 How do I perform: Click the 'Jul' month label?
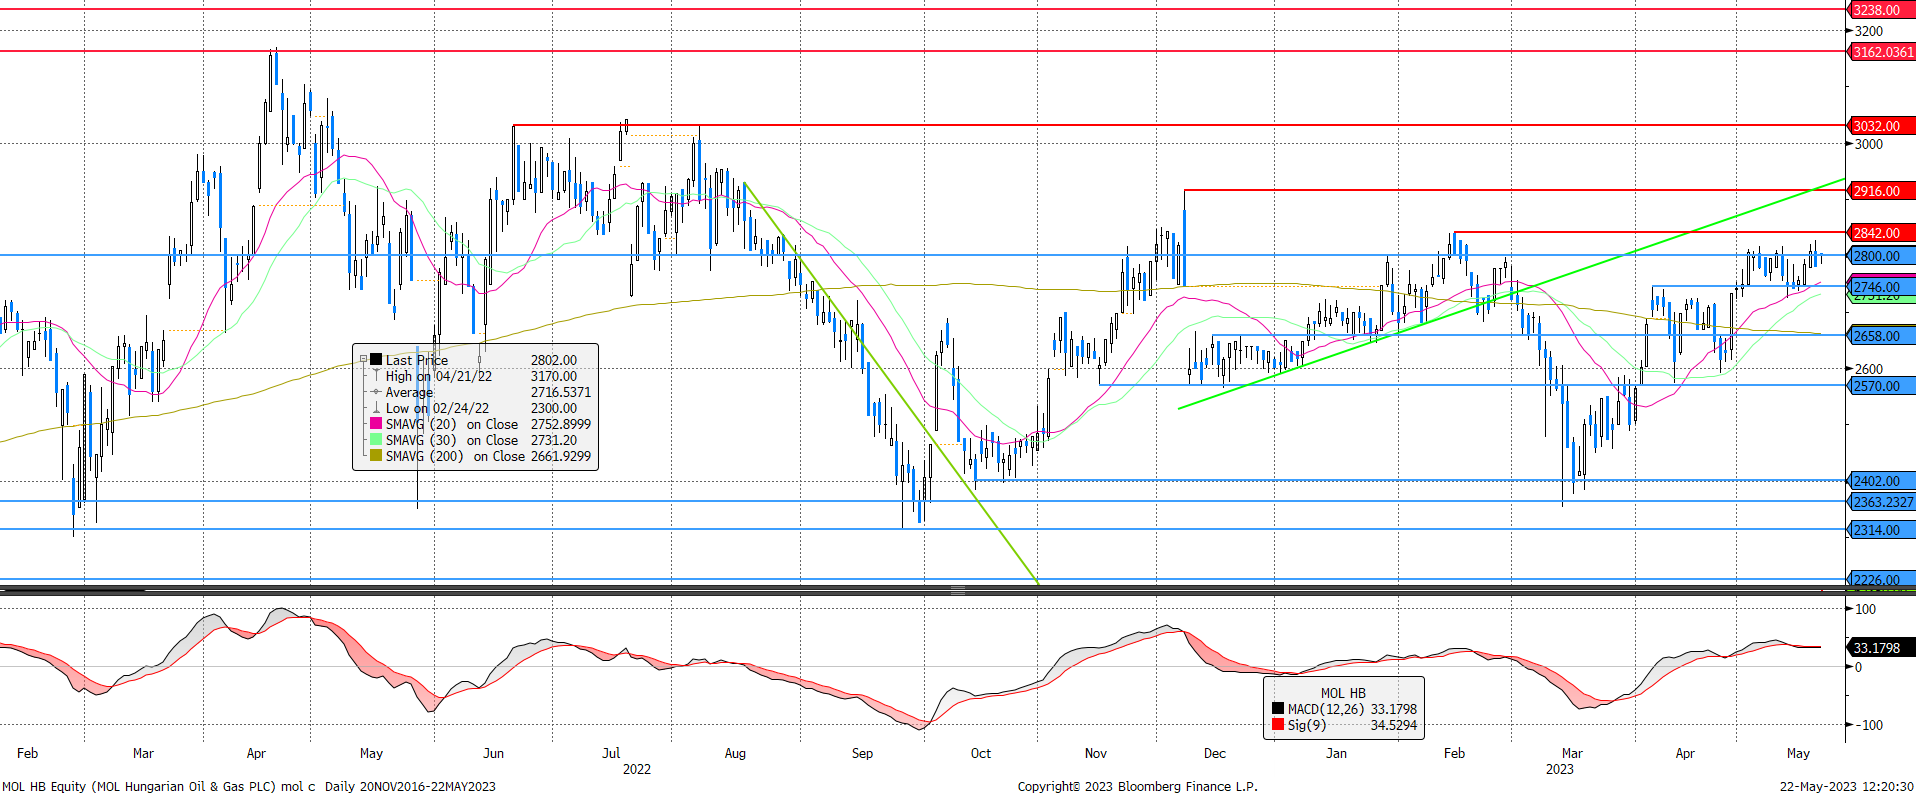coord(611,753)
